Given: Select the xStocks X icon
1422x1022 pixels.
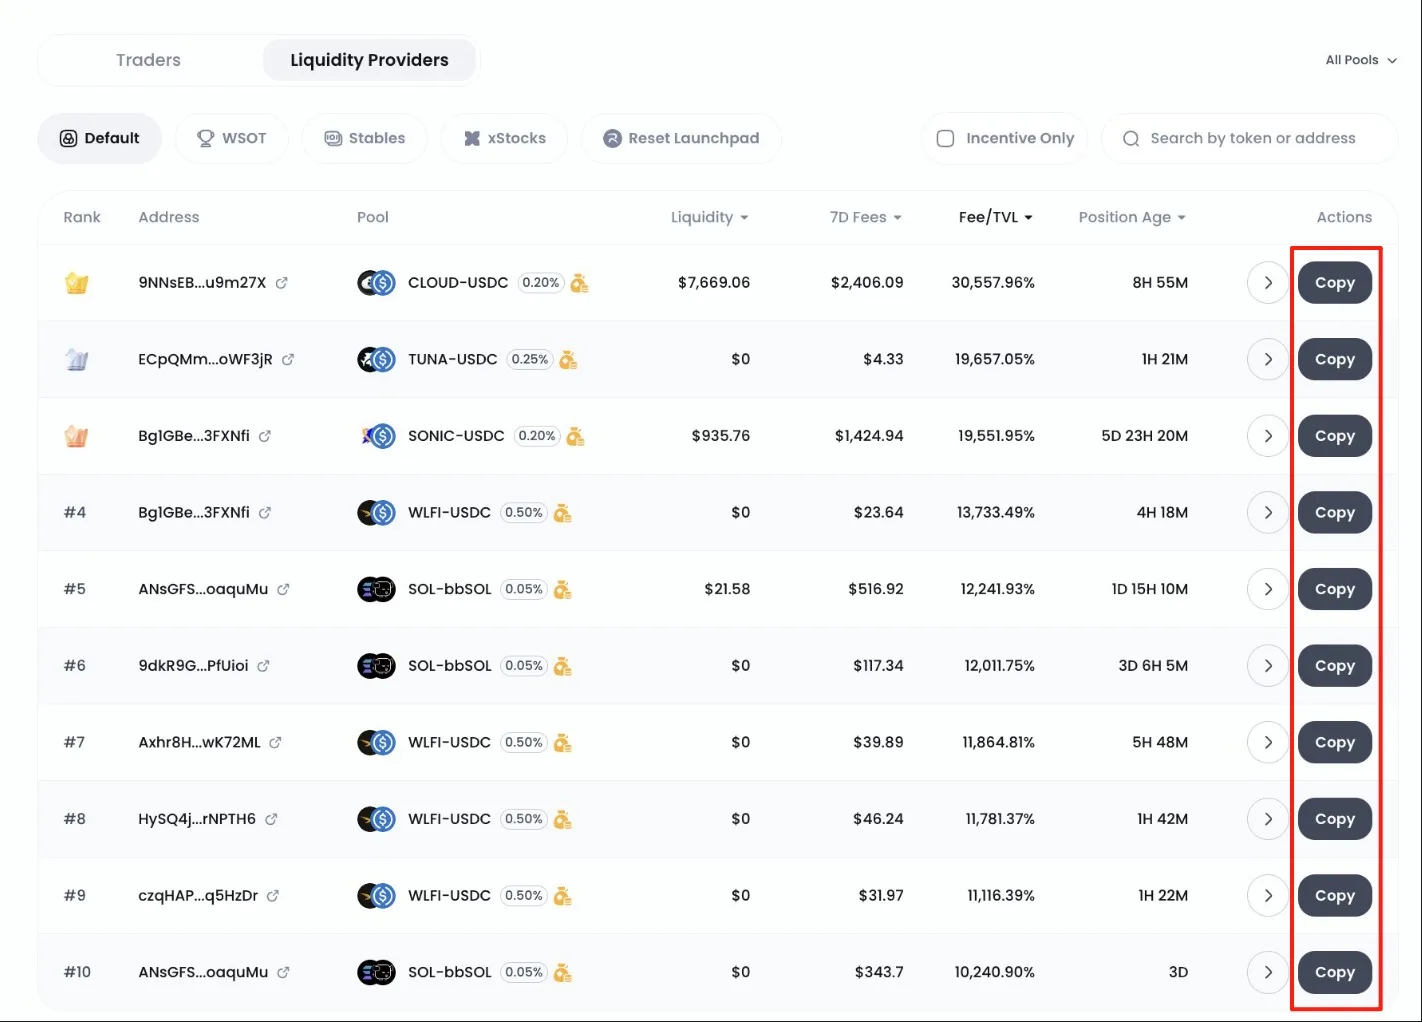Looking at the screenshot, I should 473,138.
